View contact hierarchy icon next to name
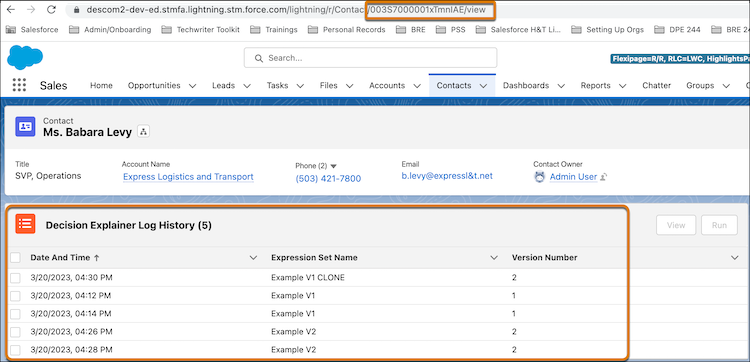Viewport: 750px width, 362px height. tap(143, 132)
